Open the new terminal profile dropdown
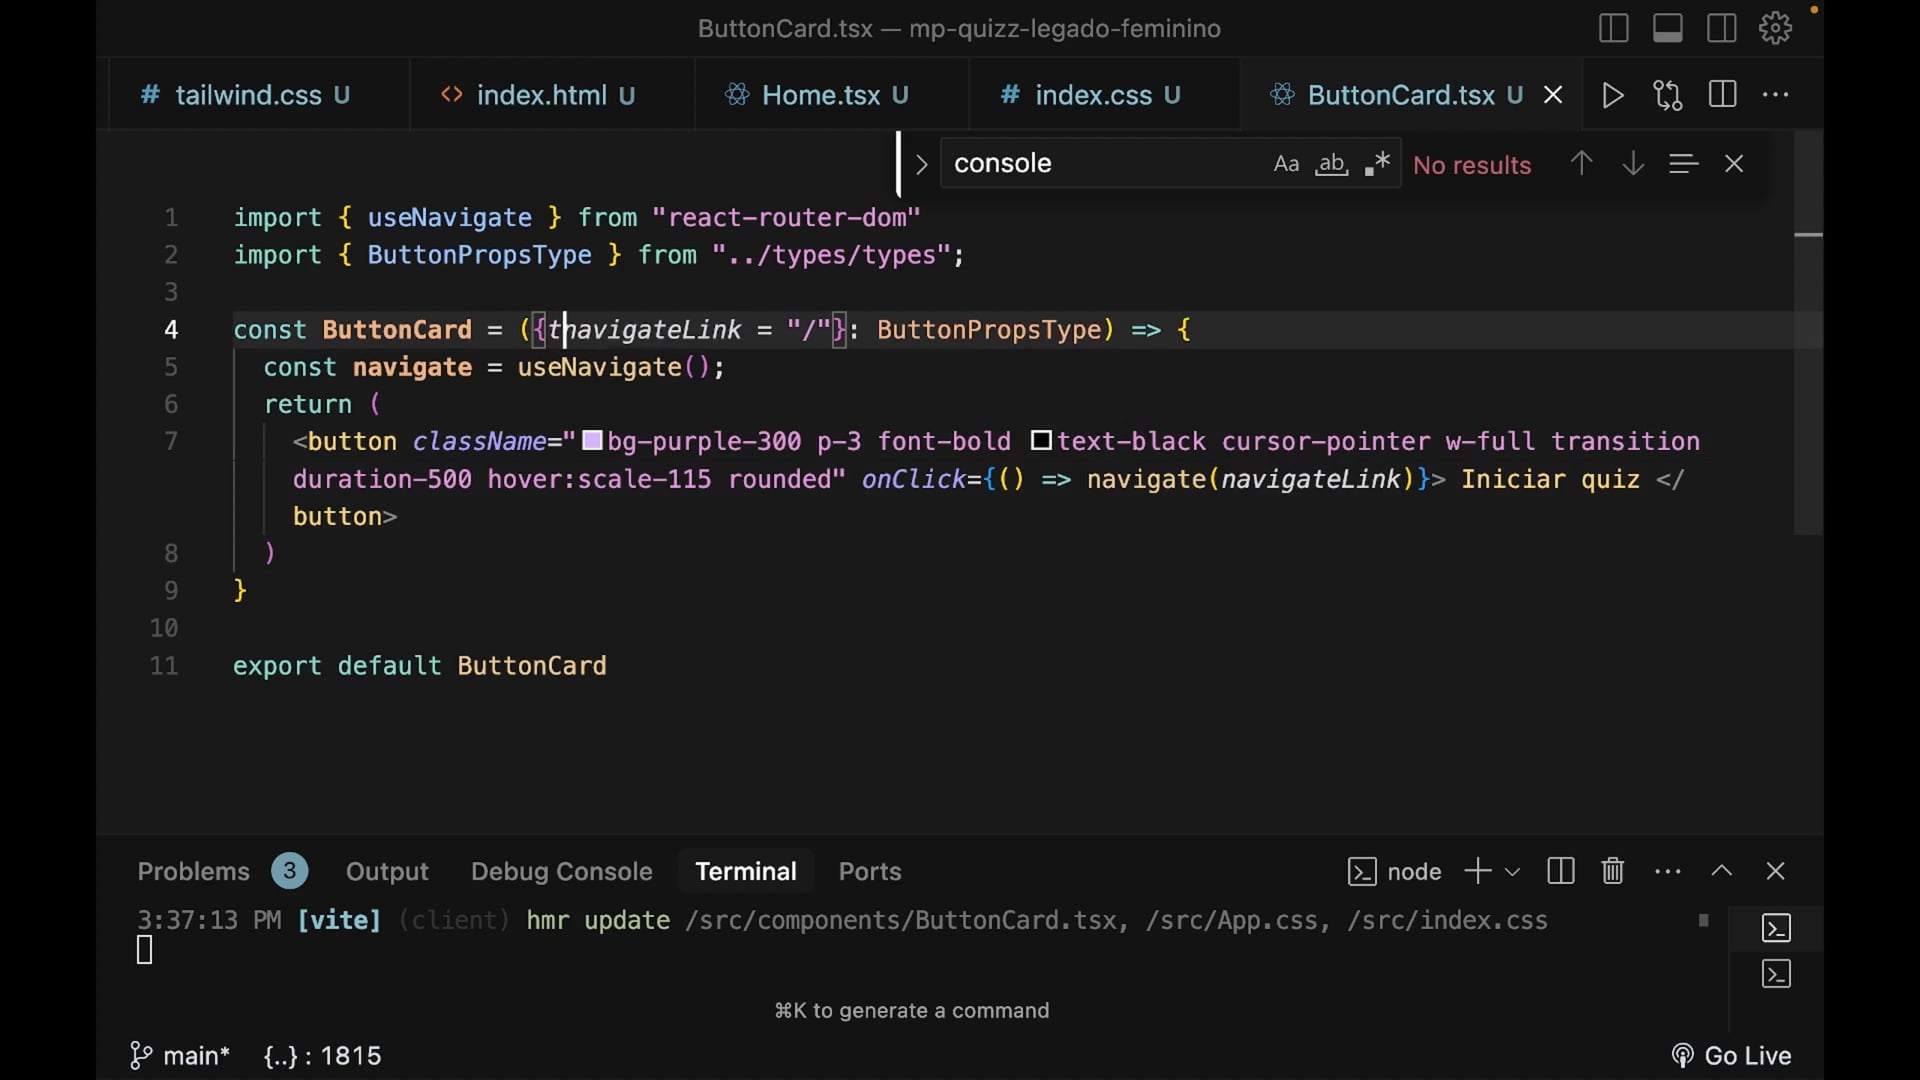The width and height of the screenshot is (1920, 1080). (1512, 872)
